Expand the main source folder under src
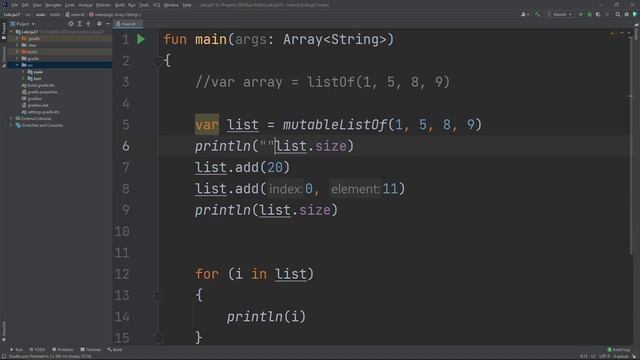 23,72
